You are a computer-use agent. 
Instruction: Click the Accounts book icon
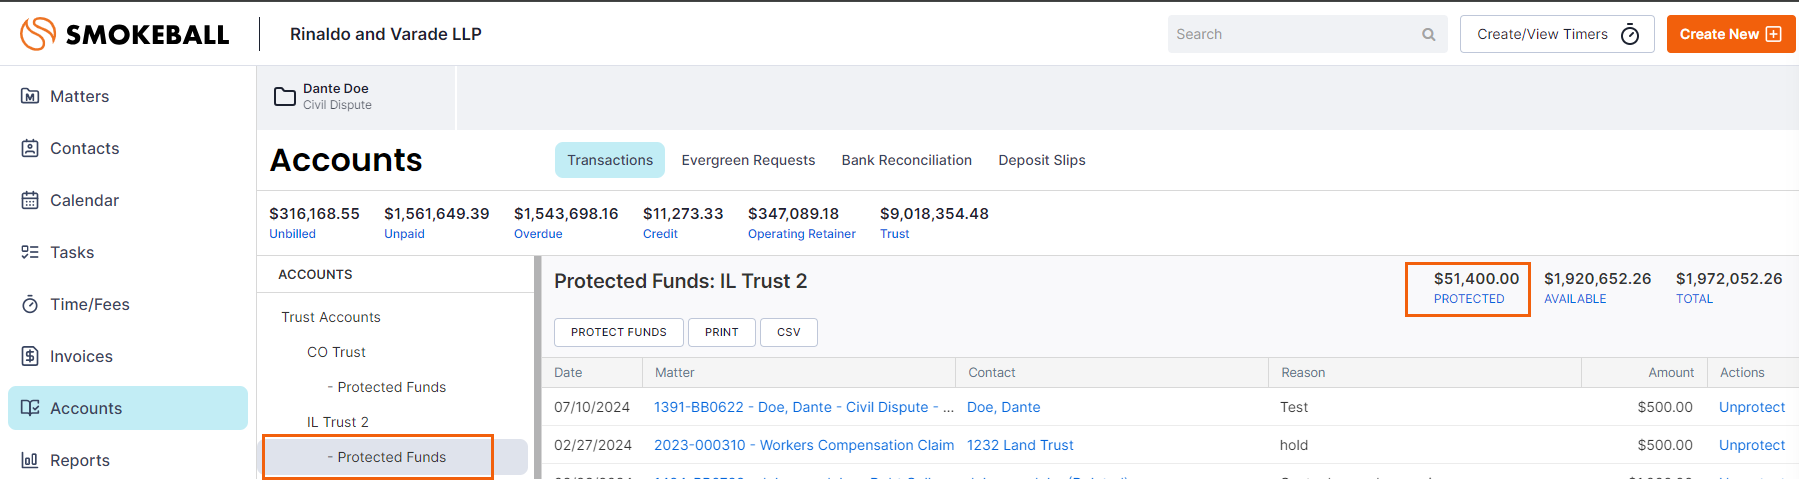coord(30,408)
